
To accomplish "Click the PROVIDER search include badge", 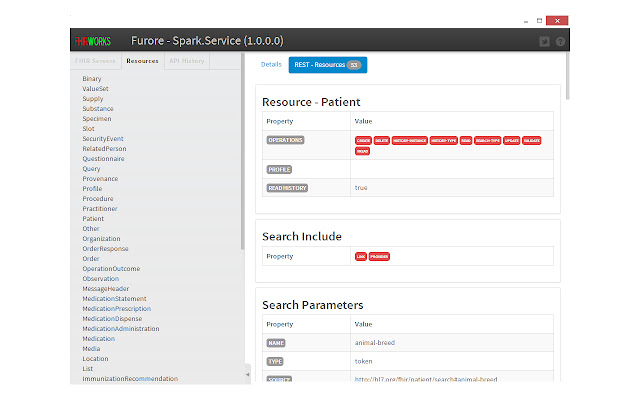I will (379, 256).
